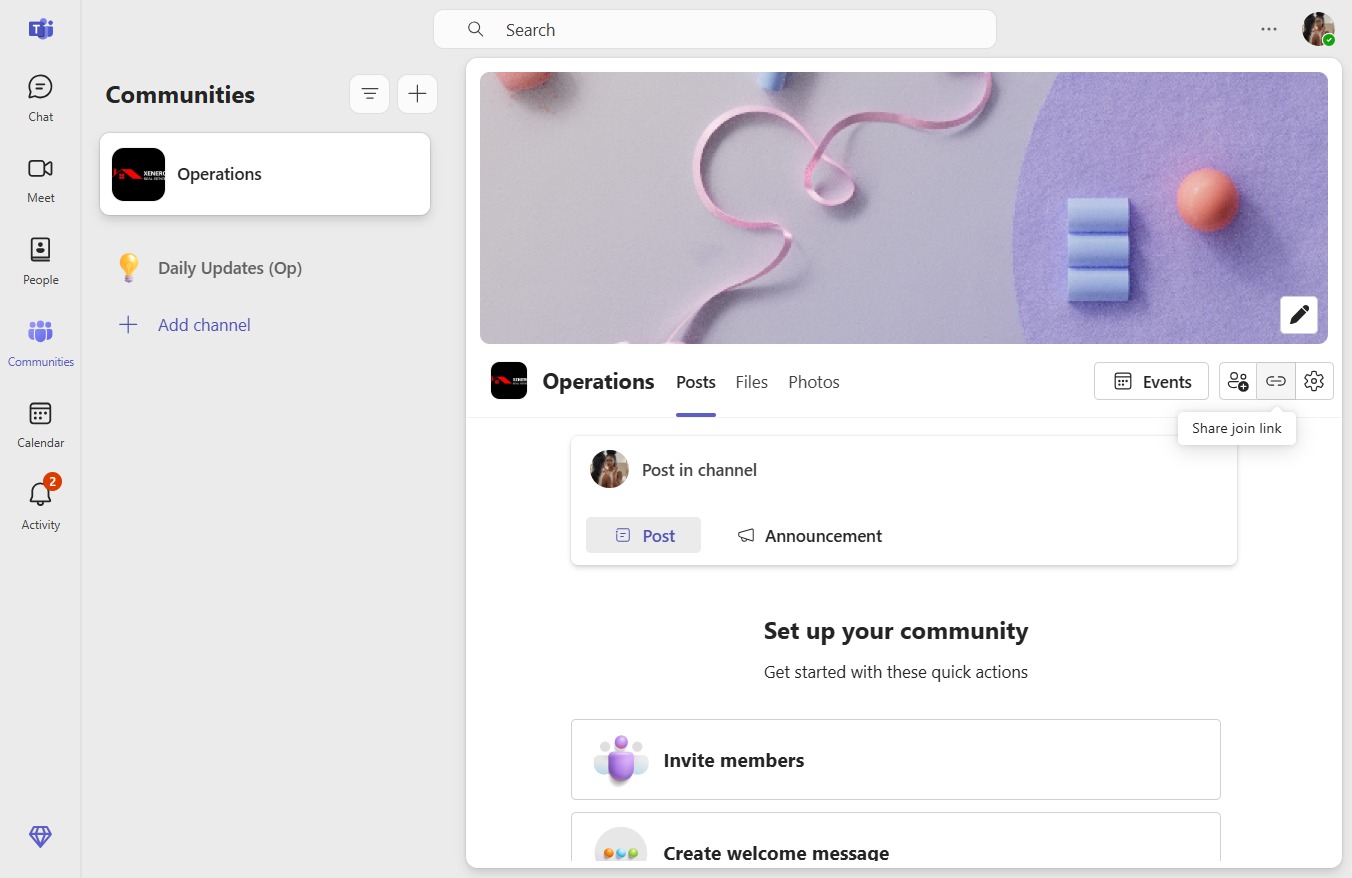Screen dimensions: 1352x878
Task: Open the Chat section in sidebar
Action: (40, 98)
